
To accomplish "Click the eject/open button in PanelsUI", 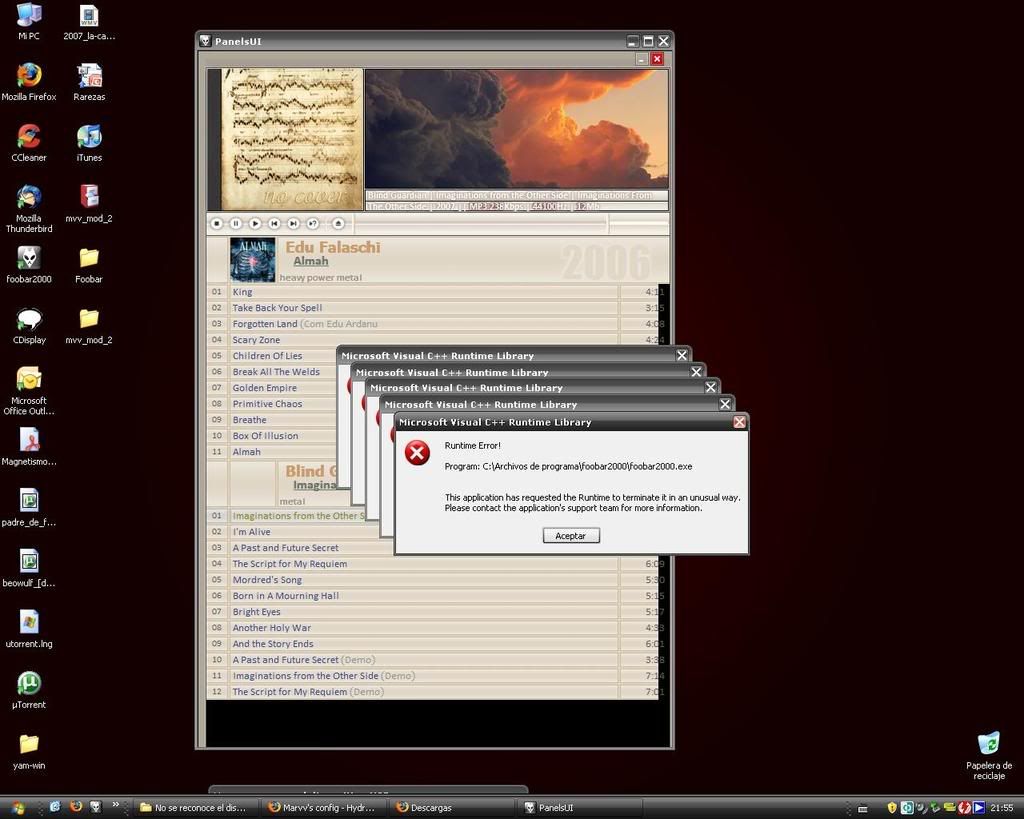I will pos(338,223).
